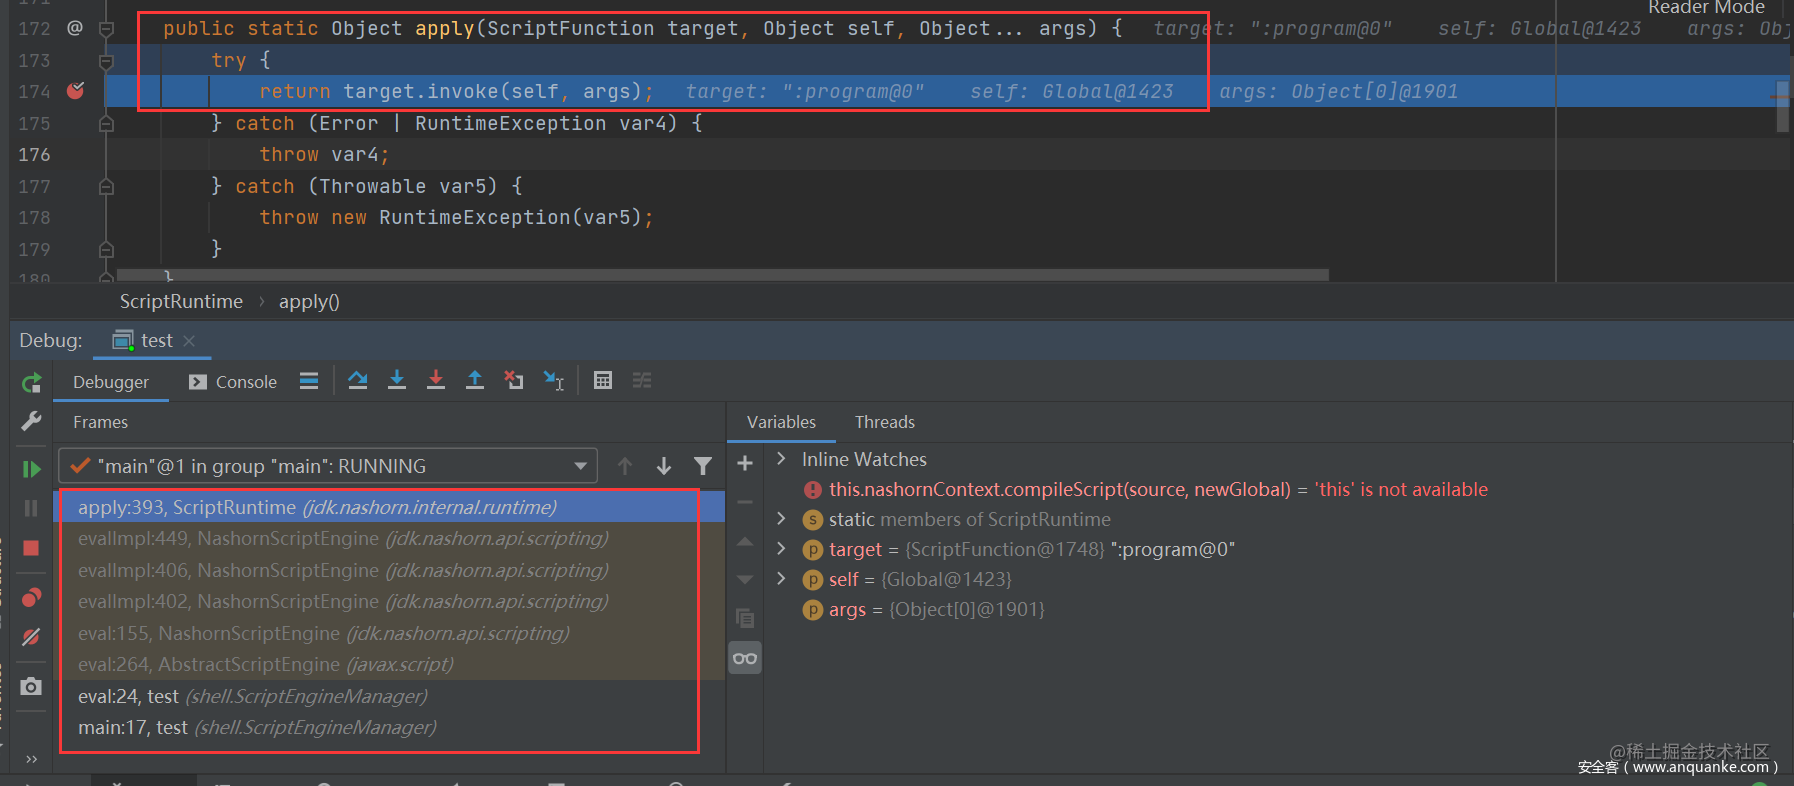Image resolution: width=1794 pixels, height=786 pixels.
Task: Click the Rerun test debug icon
Action: click(x=32, y=382)
